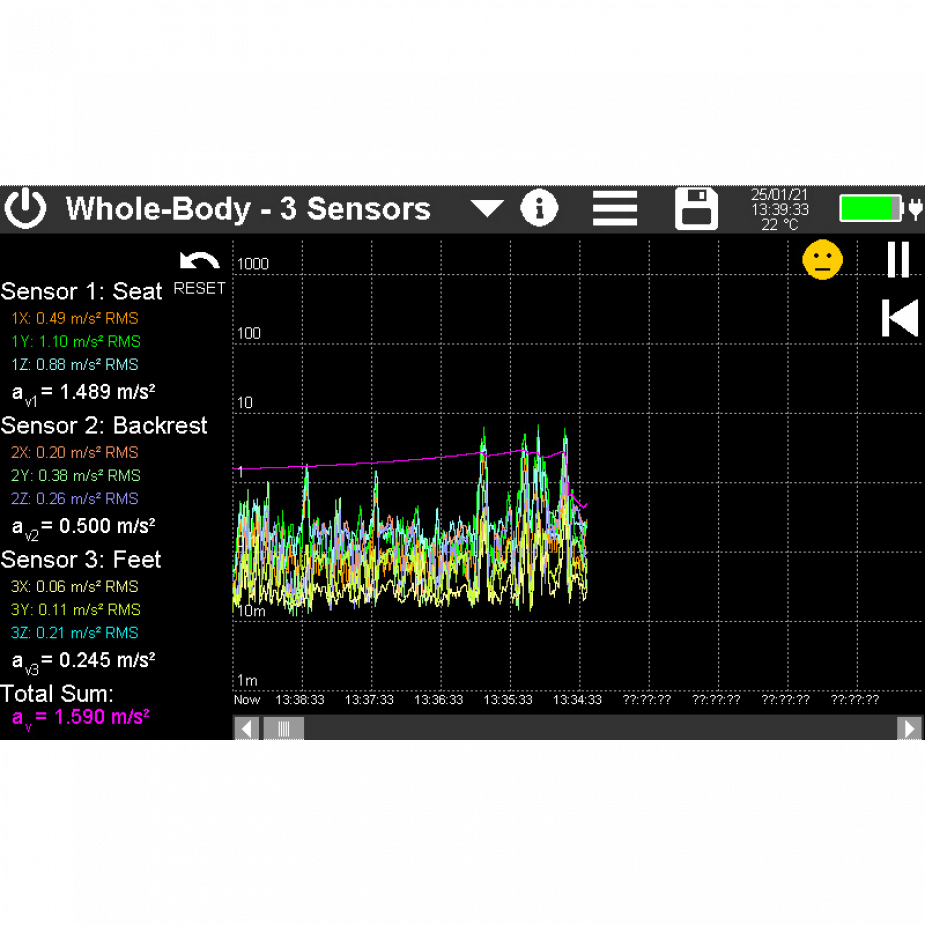Open the hamburger menu

tap(614, 209)
